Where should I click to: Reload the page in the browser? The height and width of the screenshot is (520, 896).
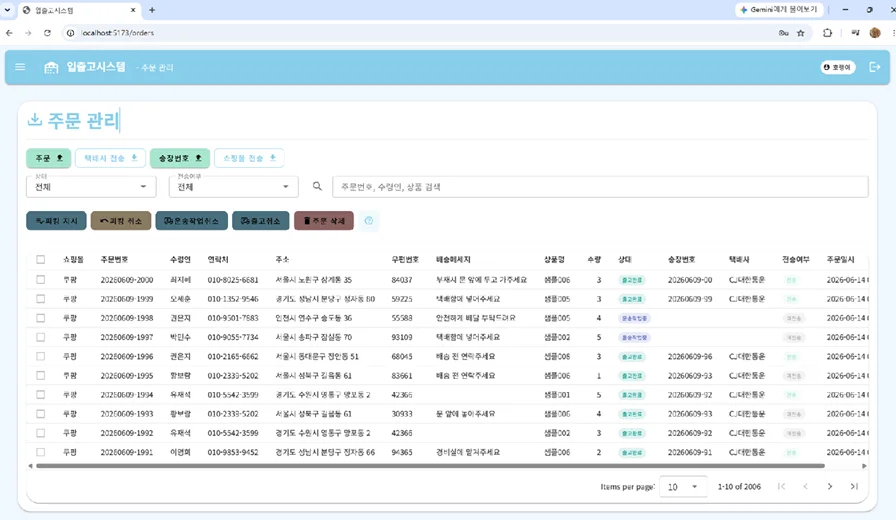pyautogui.click(x=47, y=33)
